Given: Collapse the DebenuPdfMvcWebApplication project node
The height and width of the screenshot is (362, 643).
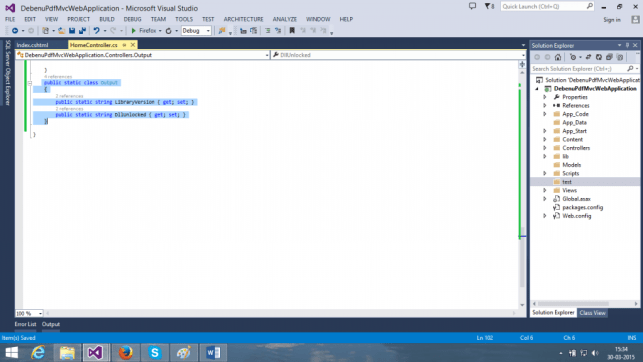Looking at the screenshot, I should click(537, 89).
